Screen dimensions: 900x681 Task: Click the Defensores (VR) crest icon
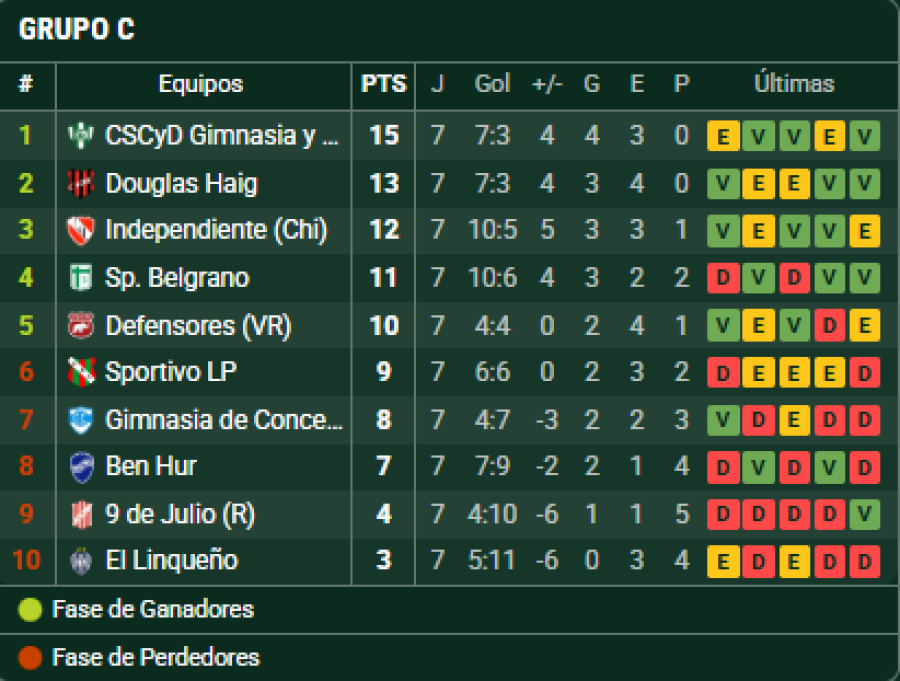80,325
